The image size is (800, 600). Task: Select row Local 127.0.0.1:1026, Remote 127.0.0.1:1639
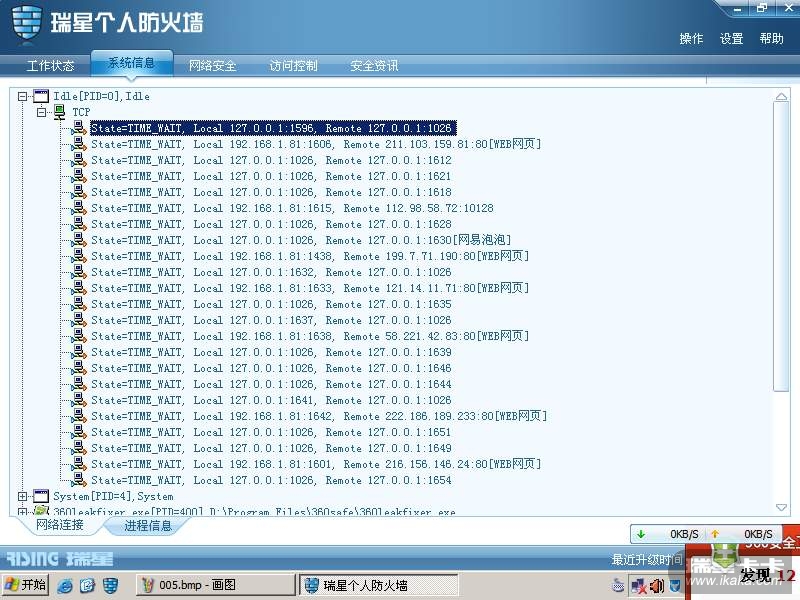click(271, 352)
